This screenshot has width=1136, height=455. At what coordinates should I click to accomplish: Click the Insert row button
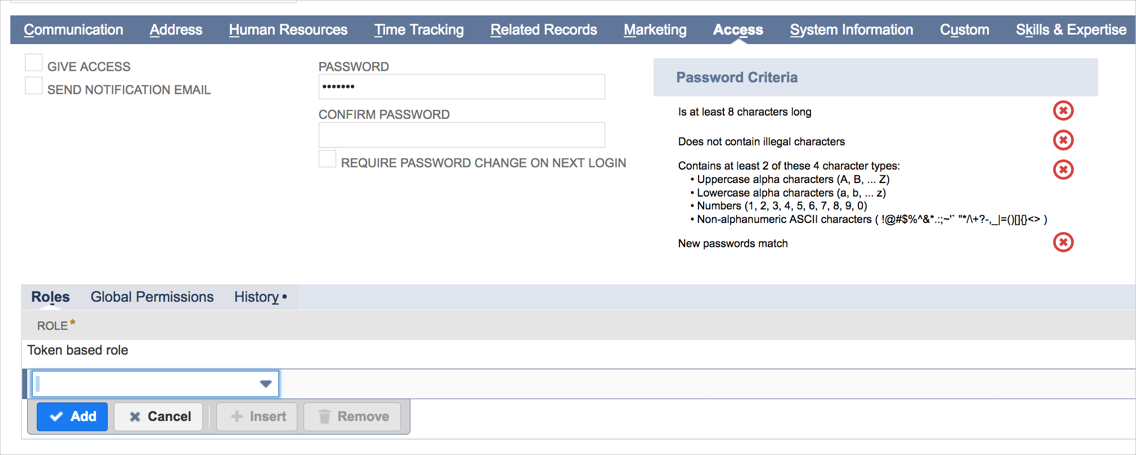tap(258, 416)
